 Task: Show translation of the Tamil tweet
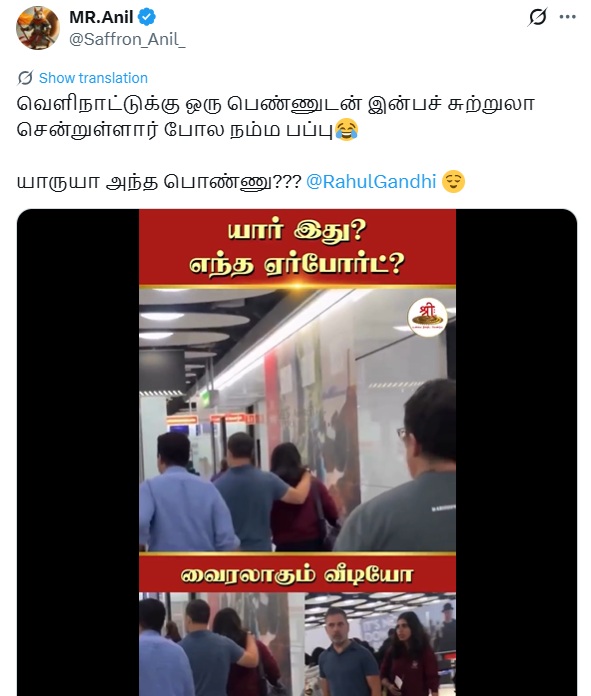[x=93, y=78]
